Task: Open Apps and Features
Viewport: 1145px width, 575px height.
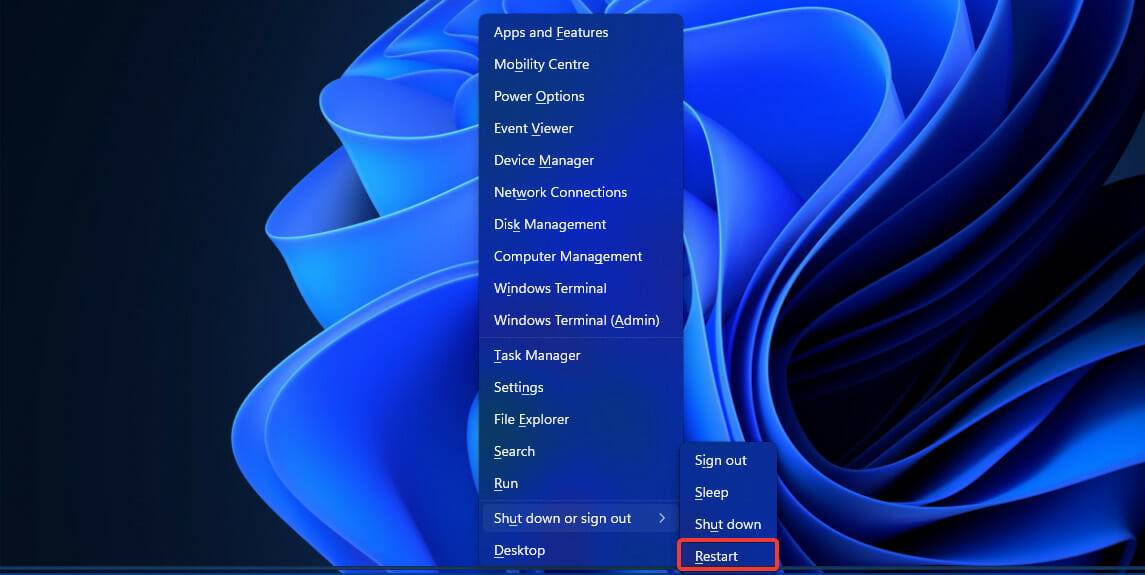Action: pos(551,33)
